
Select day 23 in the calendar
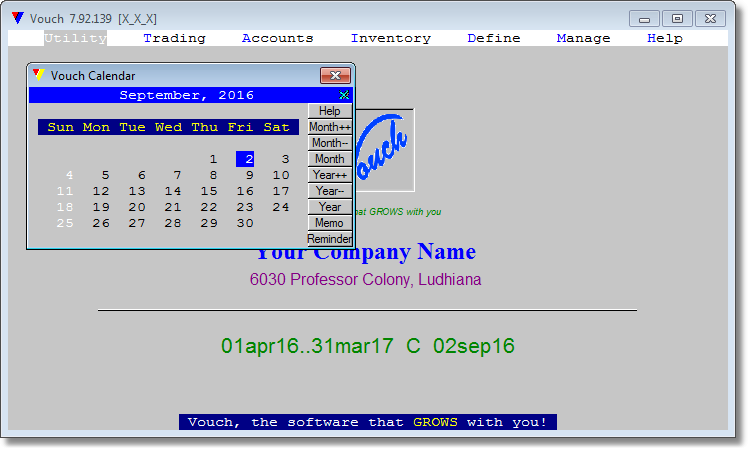click(245, 207)
